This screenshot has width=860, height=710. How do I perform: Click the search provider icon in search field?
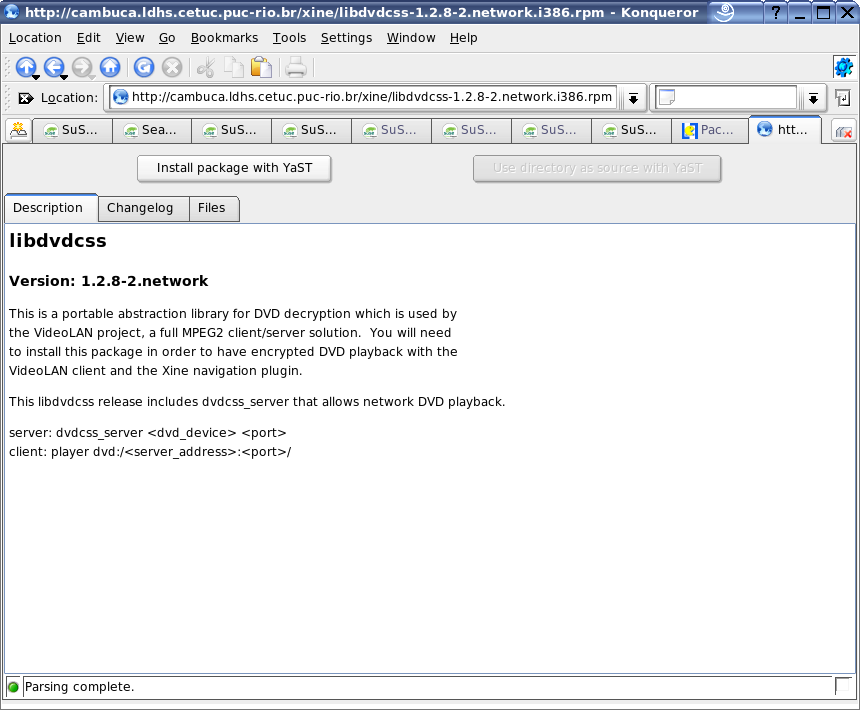[666, 98]
